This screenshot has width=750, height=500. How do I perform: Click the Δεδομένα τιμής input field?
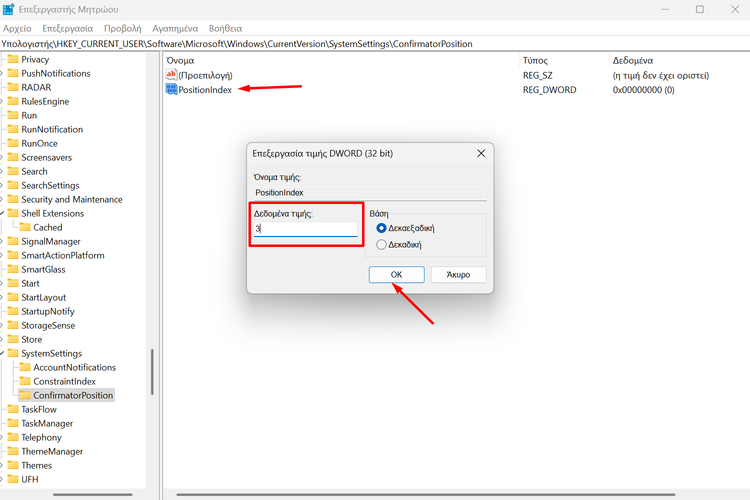point(305,229)
